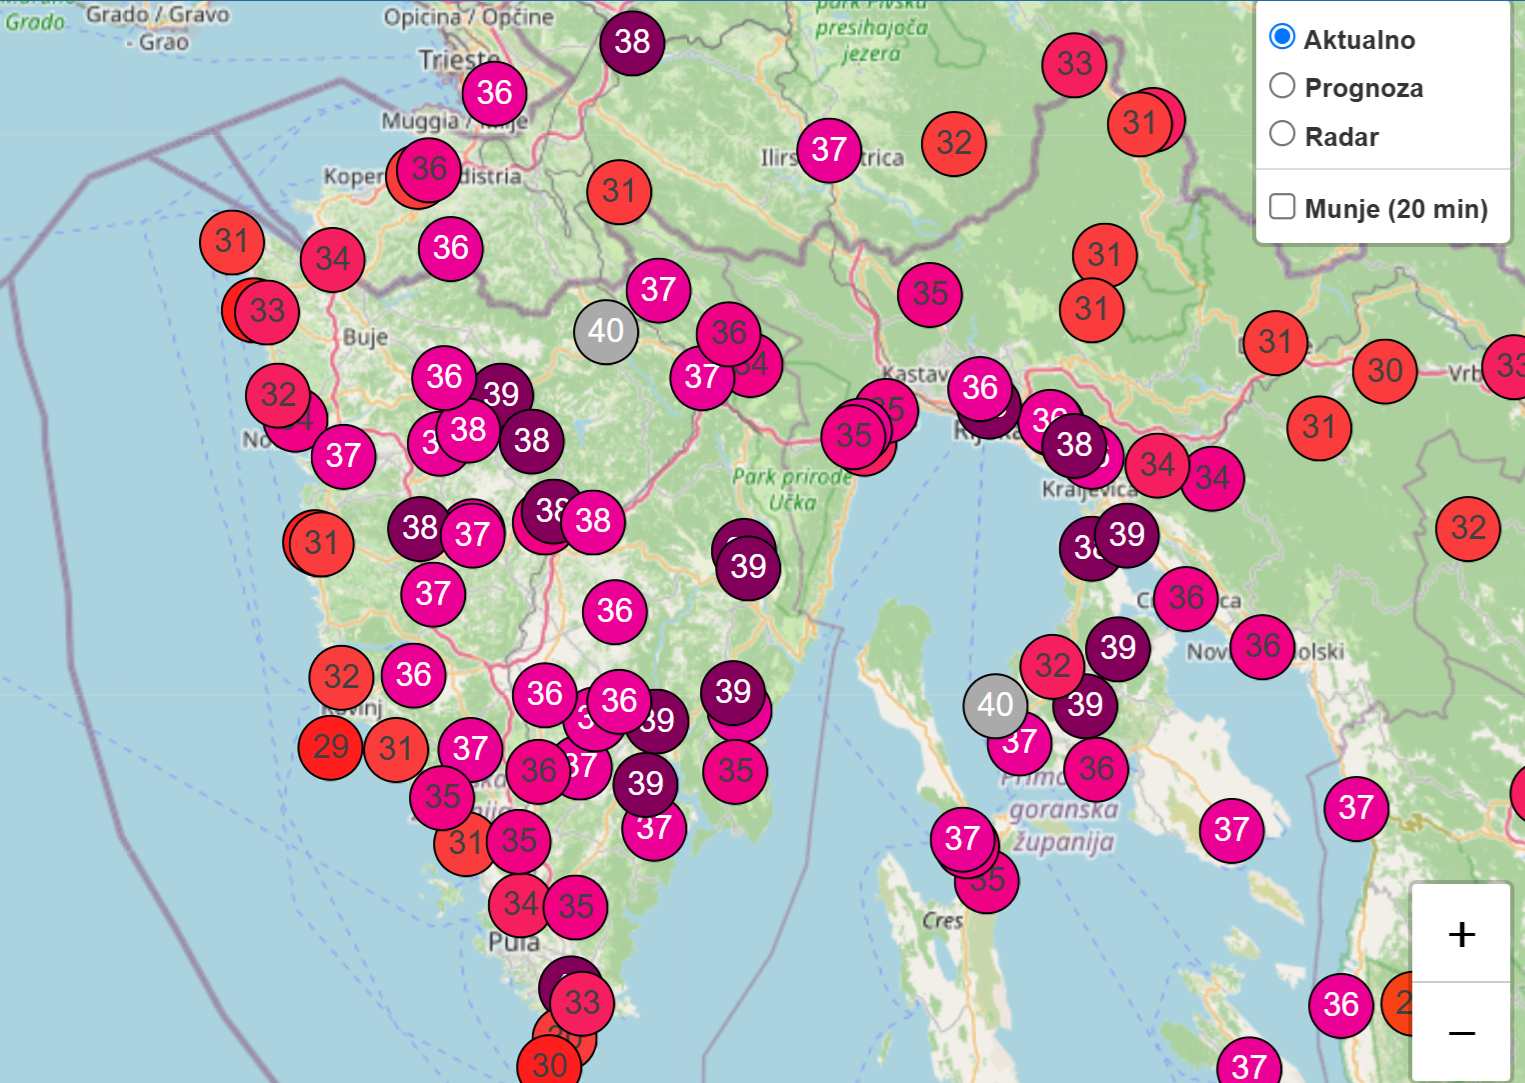
Task: Click the 30 marker at the bottom map edge
Action: [549, 1064]
